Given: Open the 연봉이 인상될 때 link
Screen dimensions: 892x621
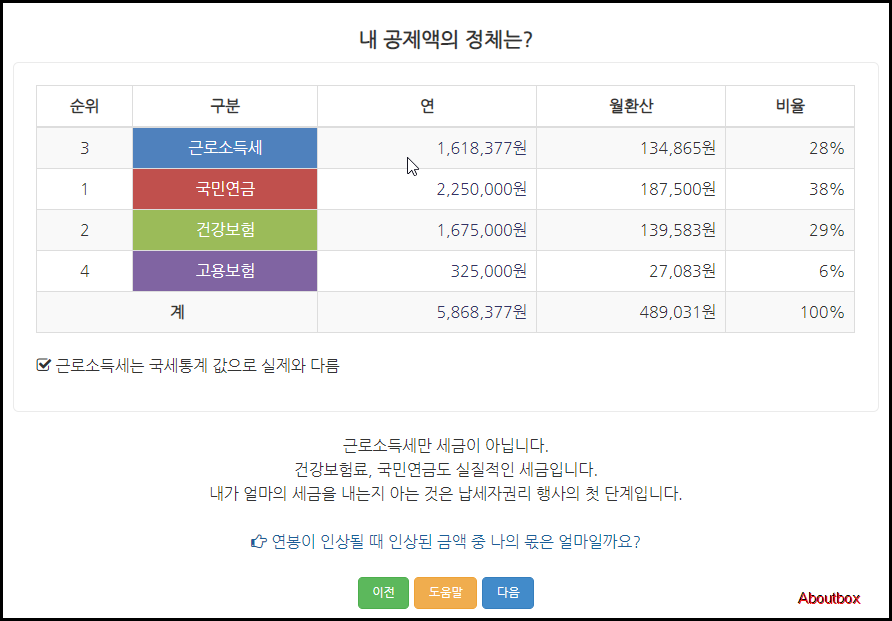Looking at the screenshot, I should pos(456,541).
